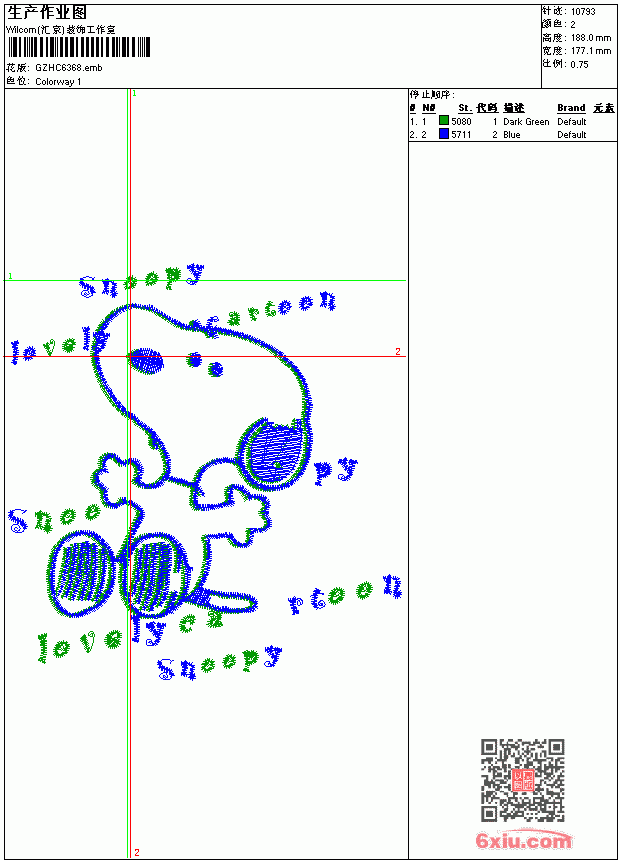The image size is (620, 860).
Task: Click the stitch count value 10793
Action: coord(583,12)
